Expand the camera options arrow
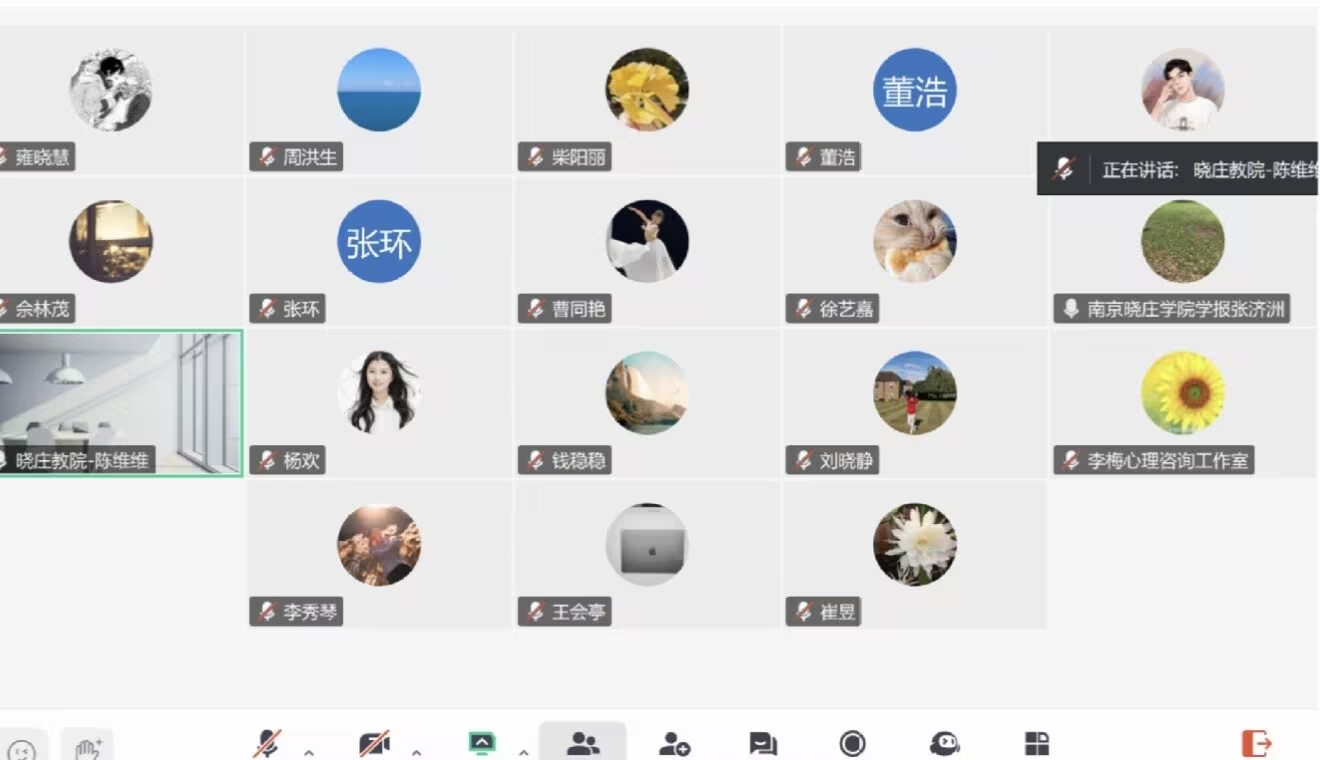 [416, 751]
